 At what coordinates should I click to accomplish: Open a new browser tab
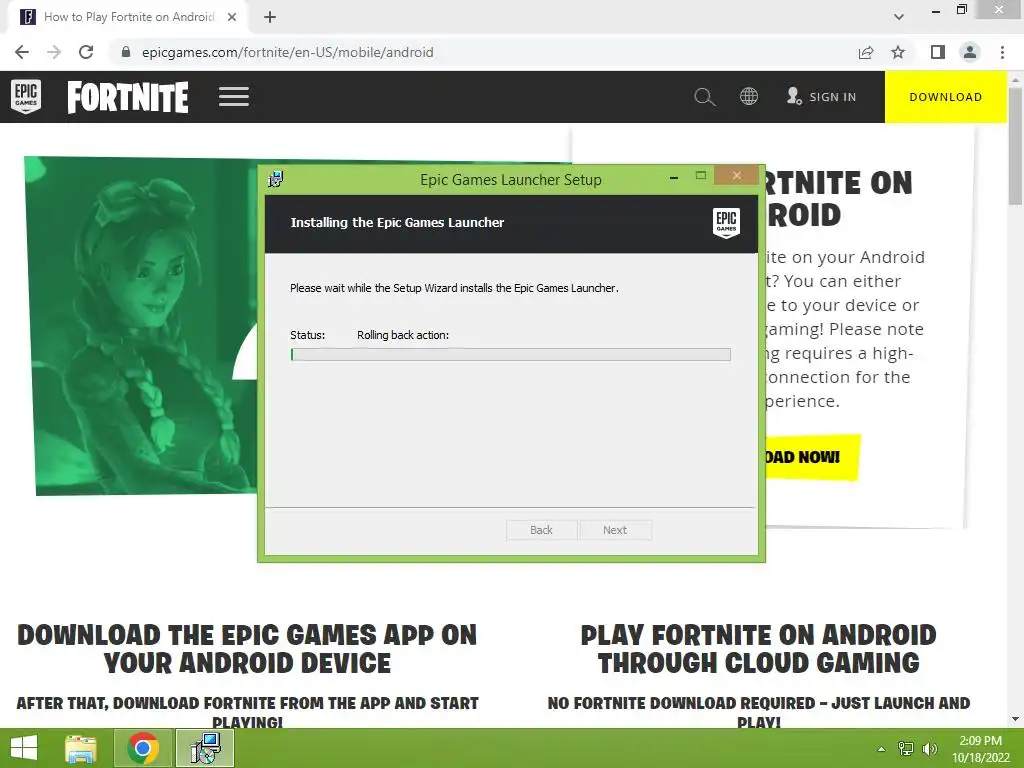click(x=270, y=17)
